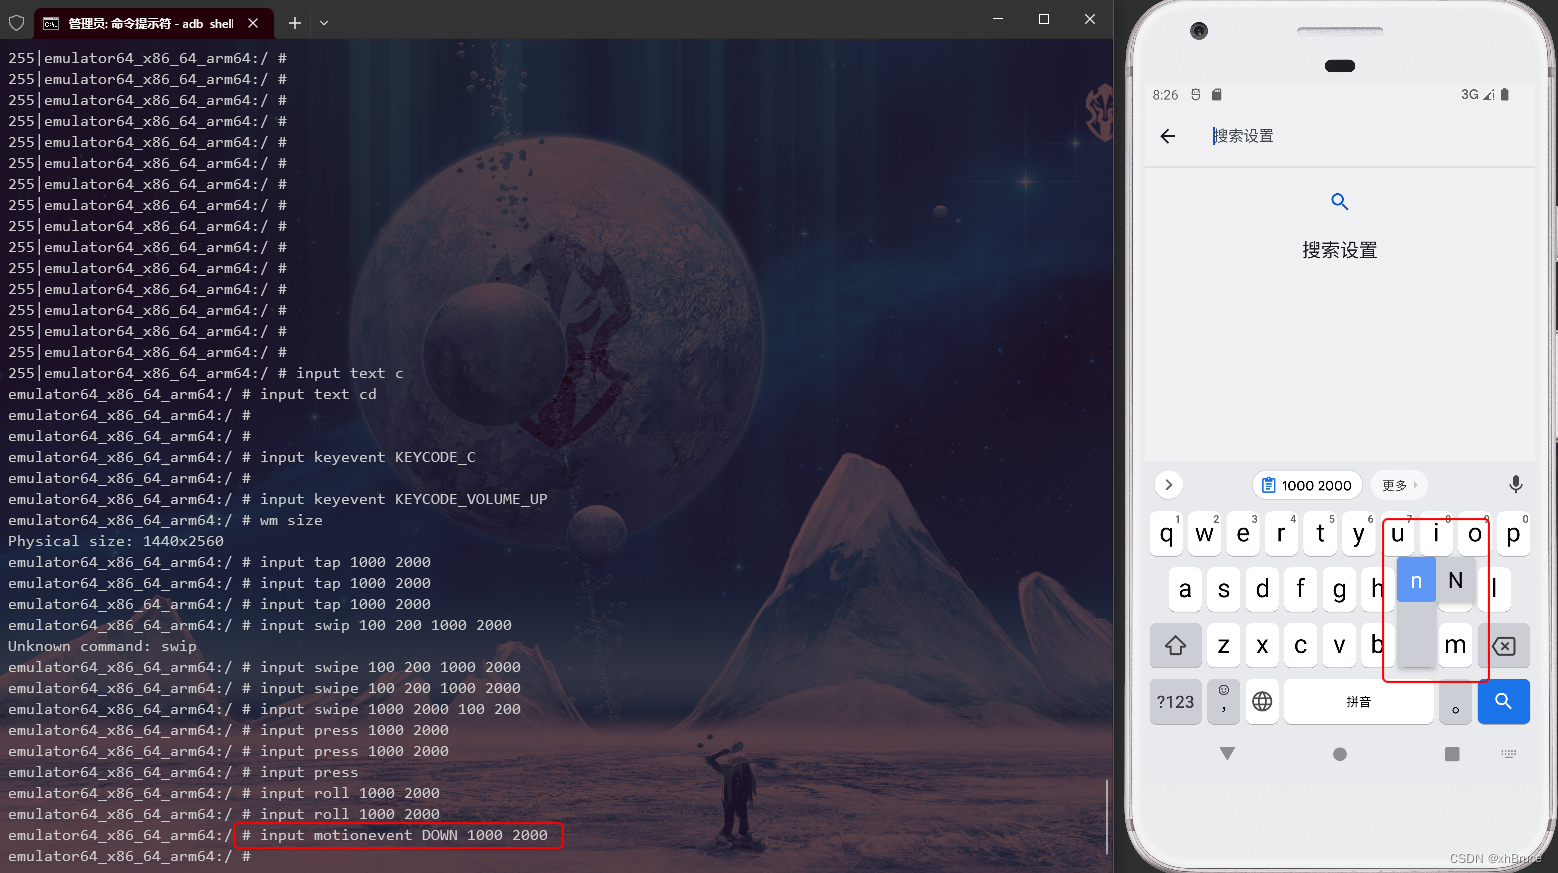The height and width of the screenshot is (873, 1558).
Task: Tap the v key
Action: click(1340, 646)
